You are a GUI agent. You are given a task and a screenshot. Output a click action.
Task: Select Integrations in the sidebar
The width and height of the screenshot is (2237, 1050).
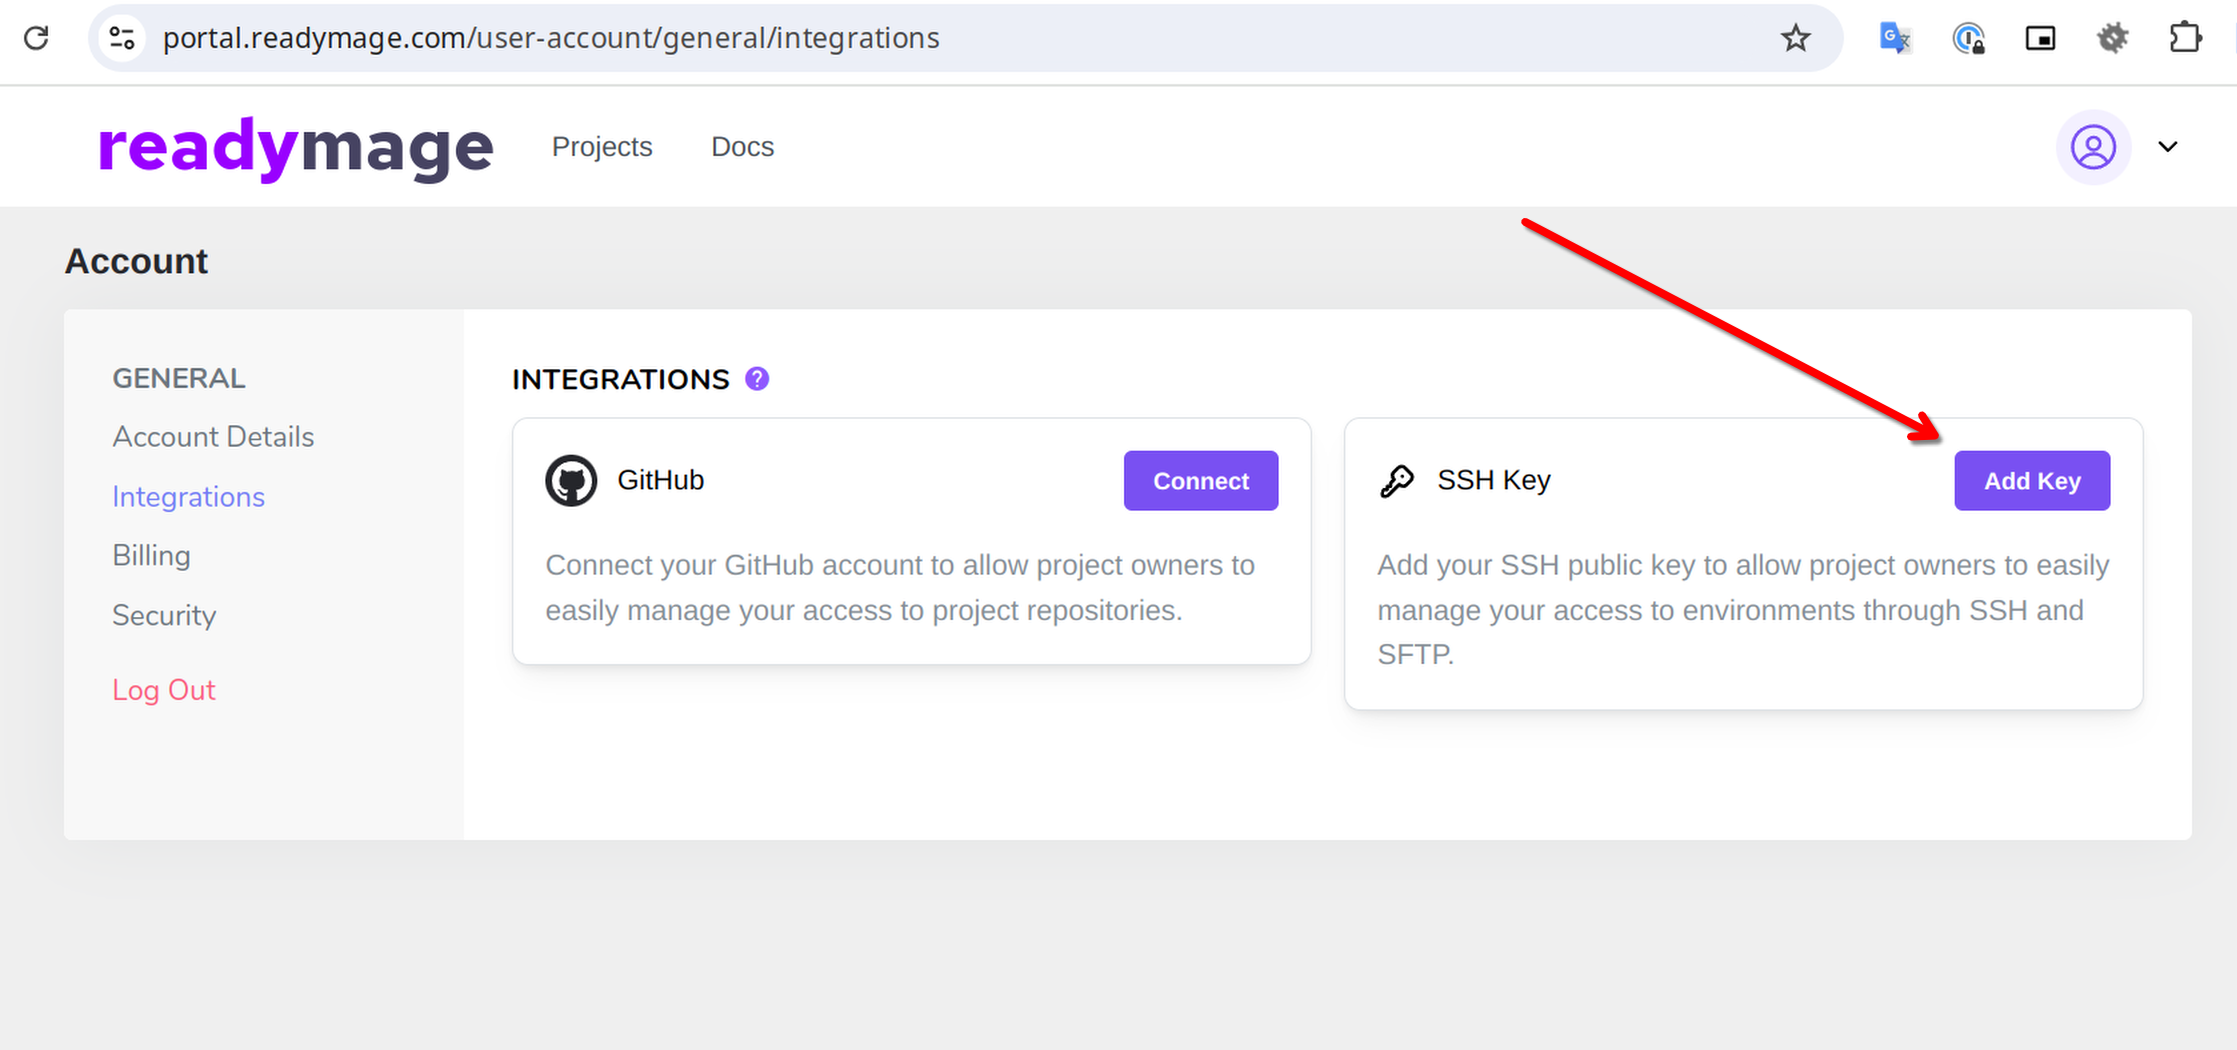click(188, 497)
